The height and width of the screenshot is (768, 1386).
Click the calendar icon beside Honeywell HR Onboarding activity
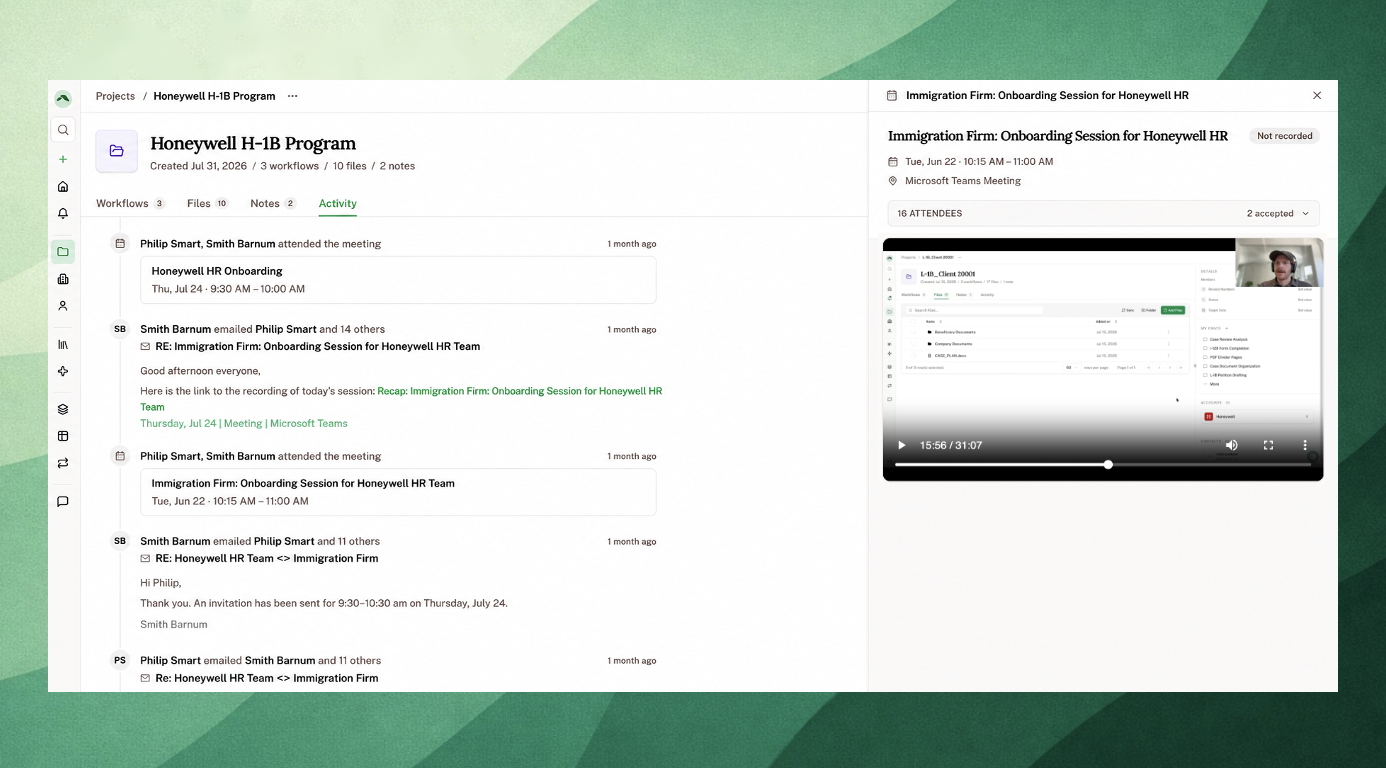click(120, 243)
